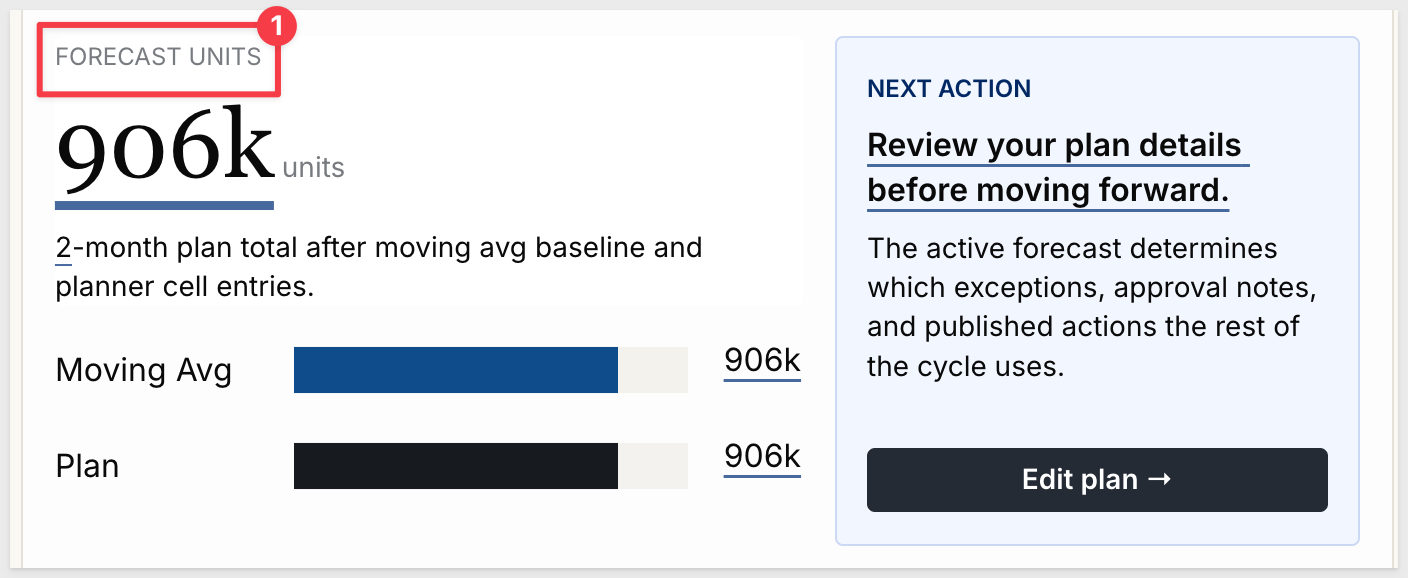Viewport: 1408px width, 578px height.
Task: Open the Plan 906k value link
Action: click(762, 457)
